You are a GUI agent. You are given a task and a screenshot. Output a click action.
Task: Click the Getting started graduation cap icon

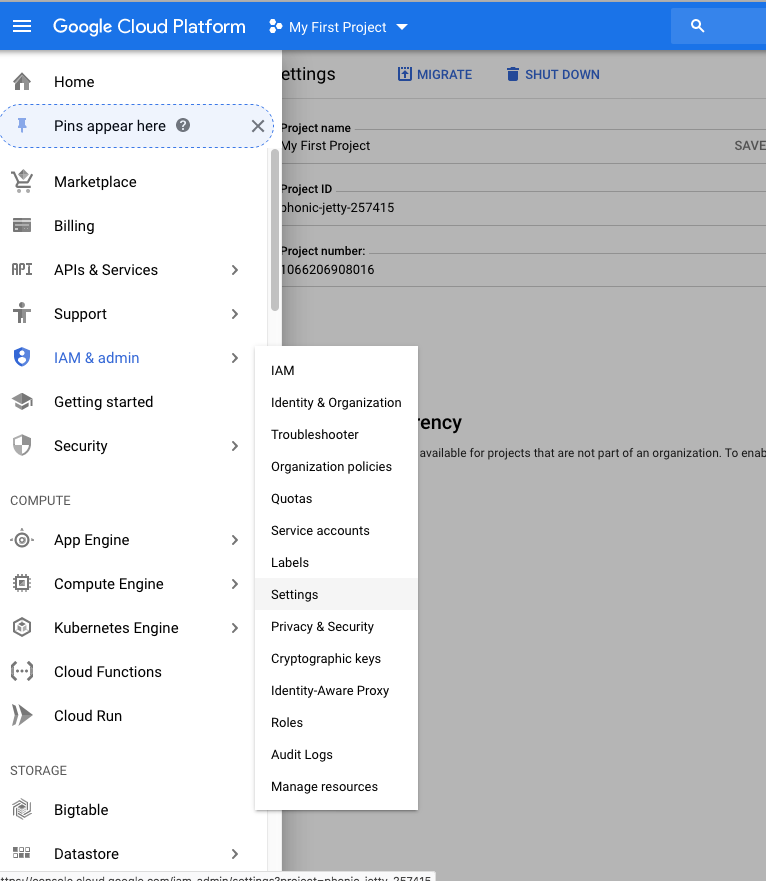22,401
